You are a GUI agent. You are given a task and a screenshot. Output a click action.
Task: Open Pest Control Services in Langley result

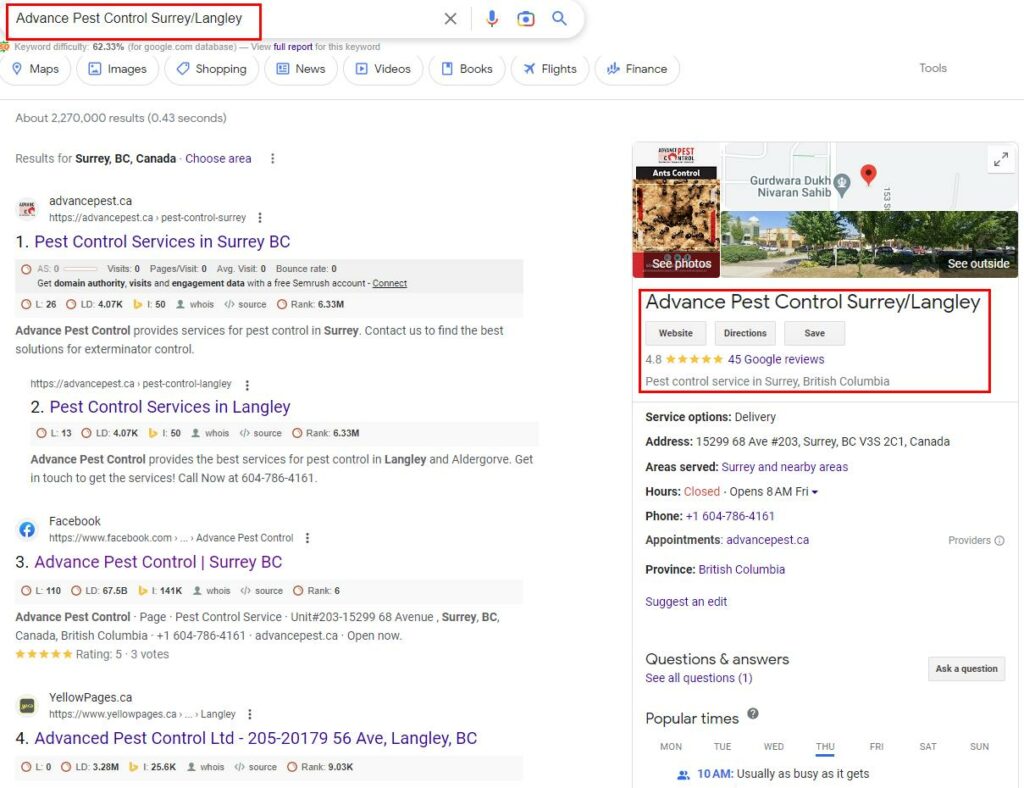point(170,407)
